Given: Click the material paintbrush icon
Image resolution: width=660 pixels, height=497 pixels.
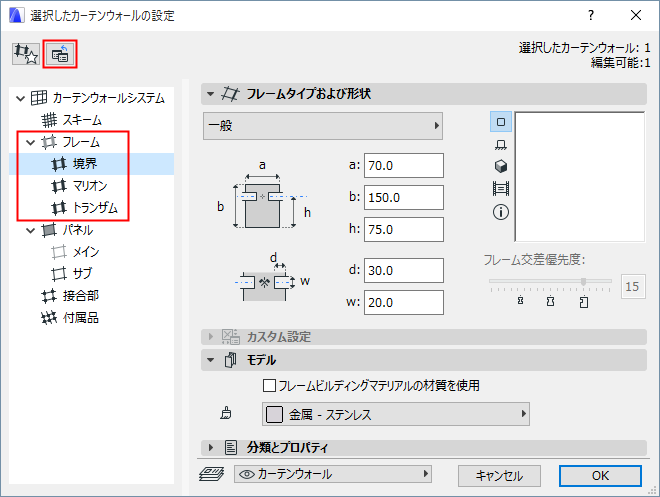Looking at the screenshot, I should click(226, 414).
